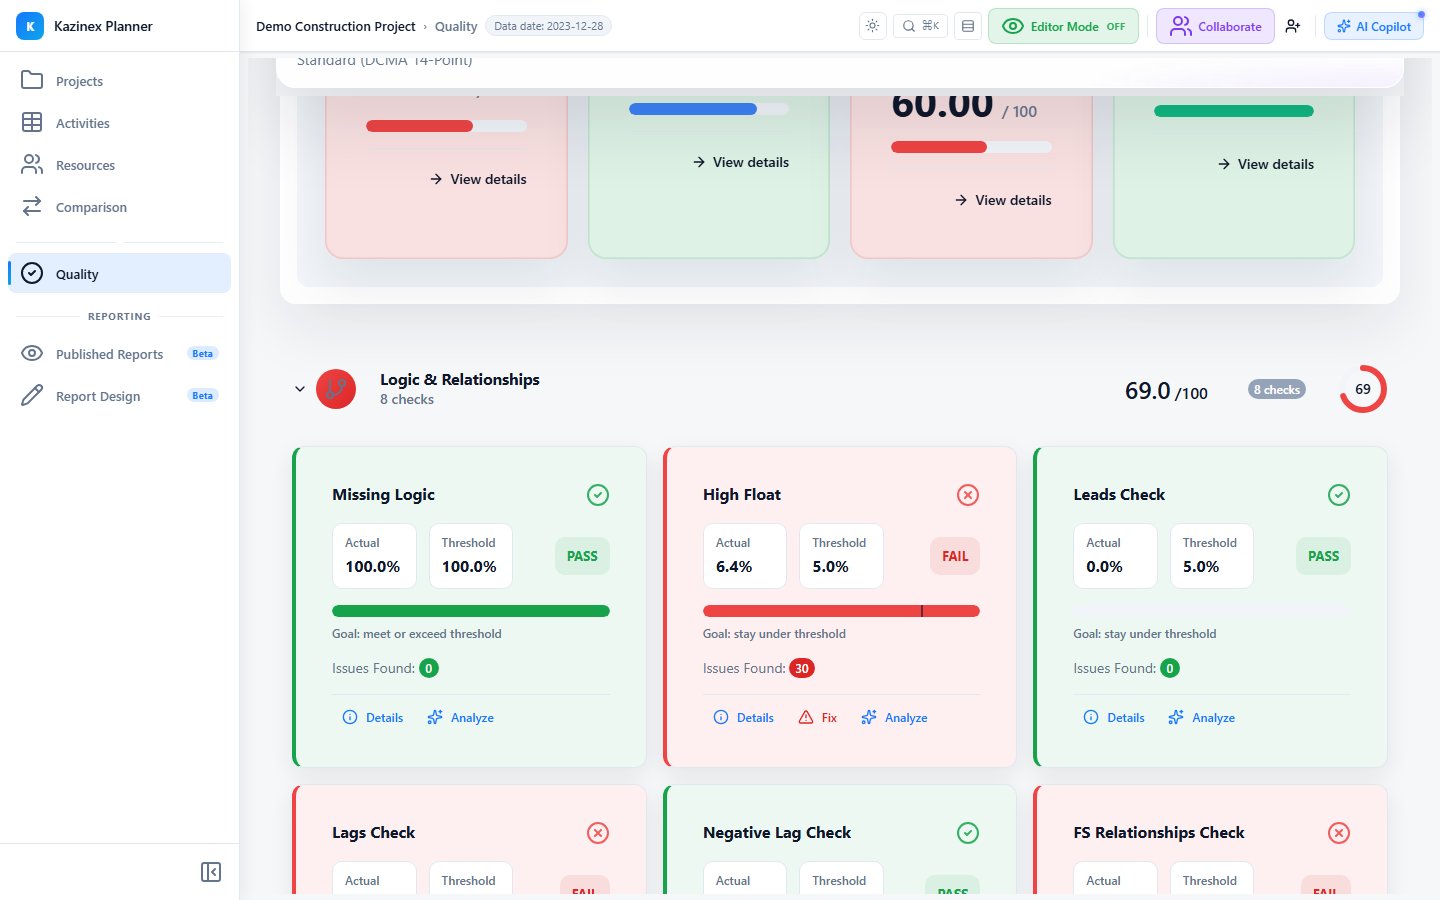The height and width of the screenshot is (900, 1440).
Task: View details on first red summary card
Action: coord(478,179)
